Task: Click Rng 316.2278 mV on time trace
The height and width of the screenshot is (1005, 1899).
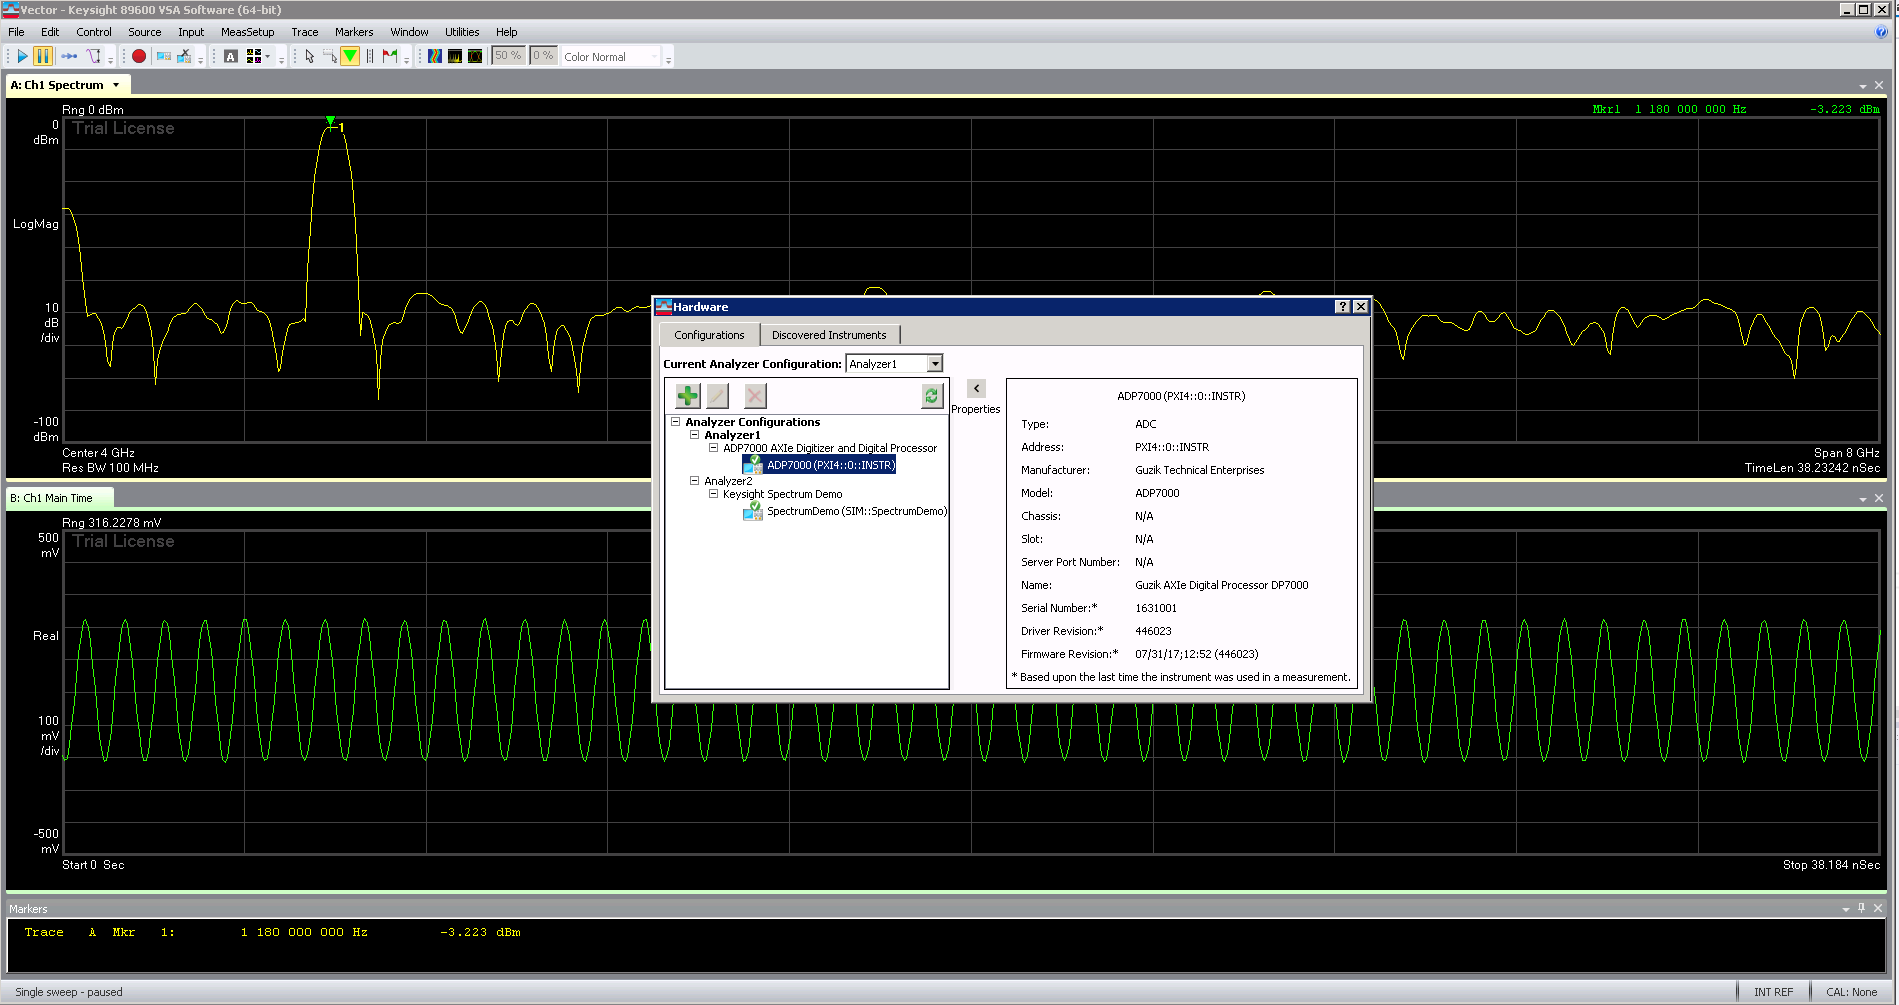Action: 111,523
